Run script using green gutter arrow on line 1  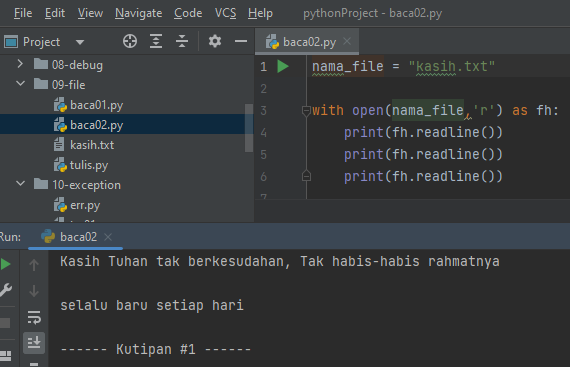coord(283,66)
